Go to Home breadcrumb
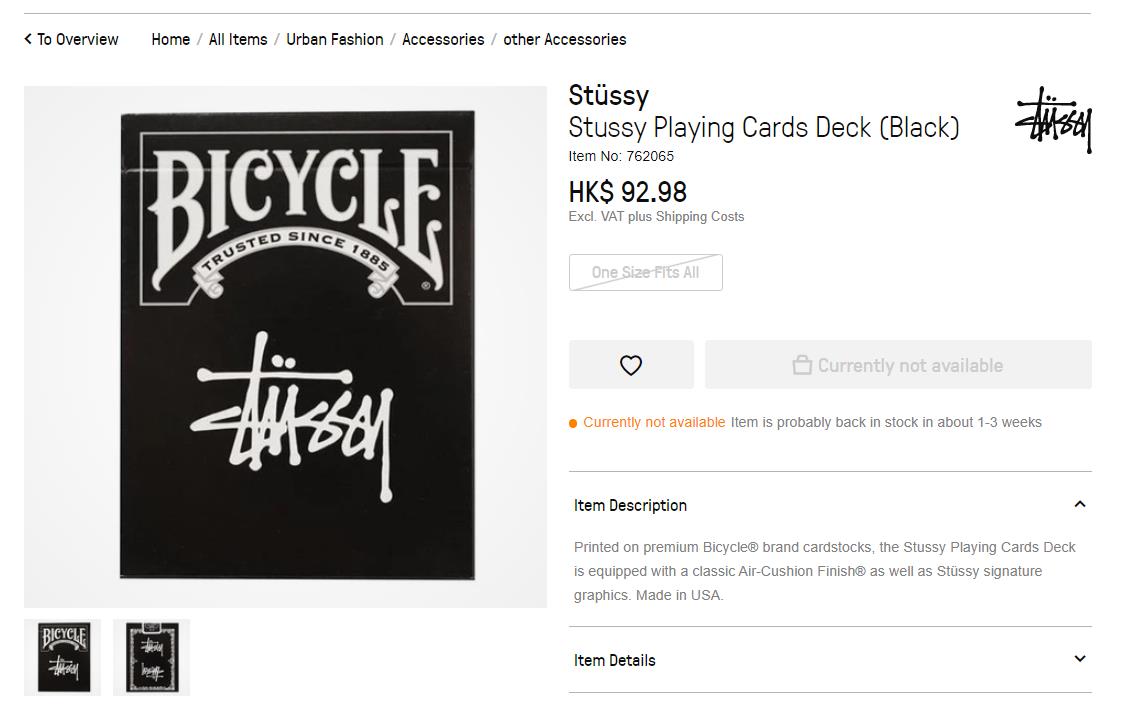Image resolution: width=1131 pixels, height=712 pixels. pos(170,40)
